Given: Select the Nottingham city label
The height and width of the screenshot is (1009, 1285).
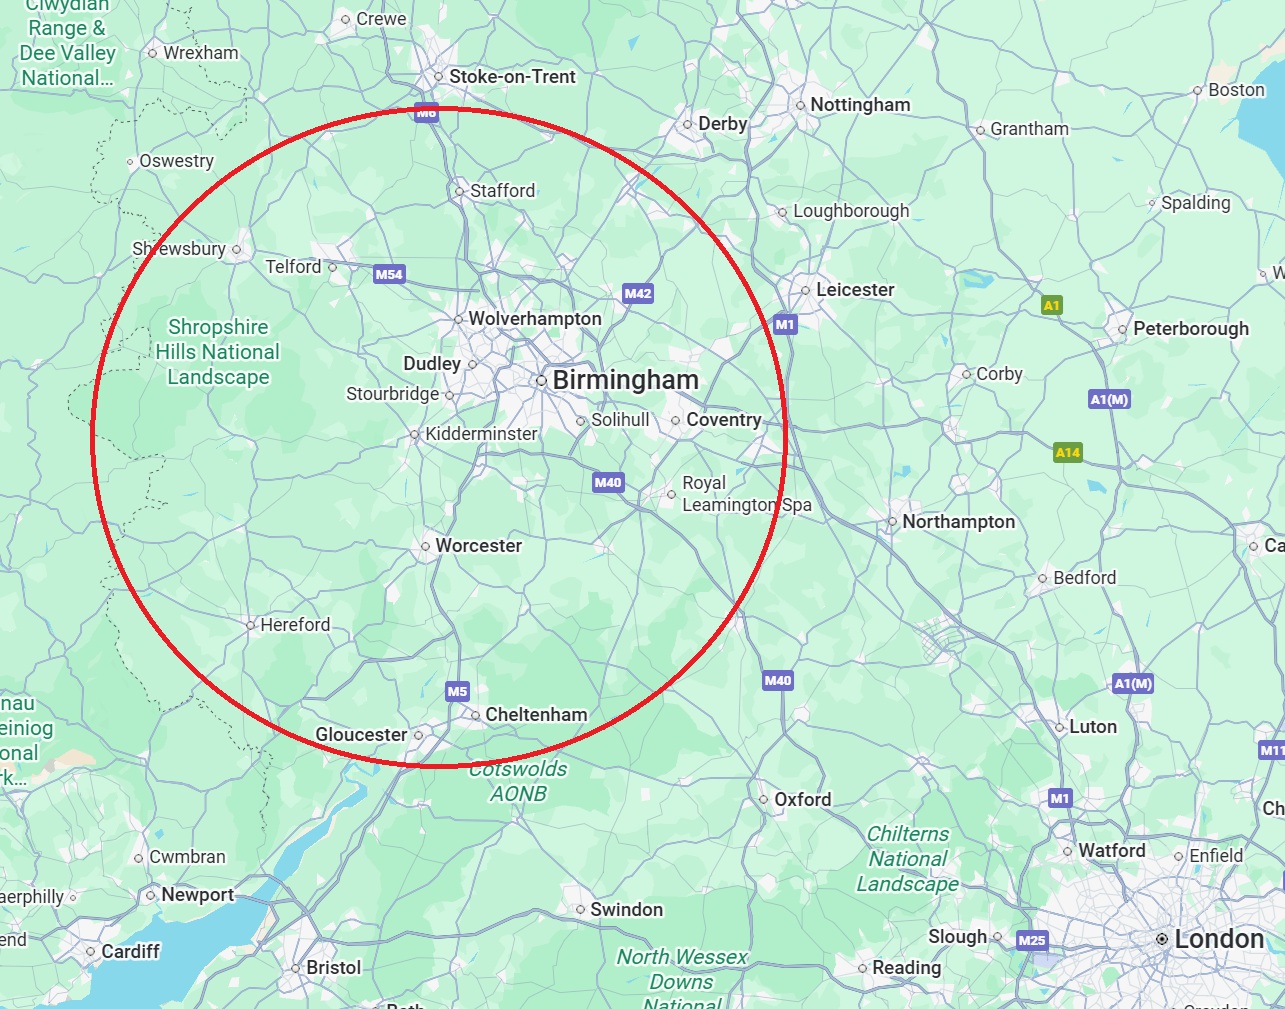Looking at the screenshot, I should tap(860, 105).
